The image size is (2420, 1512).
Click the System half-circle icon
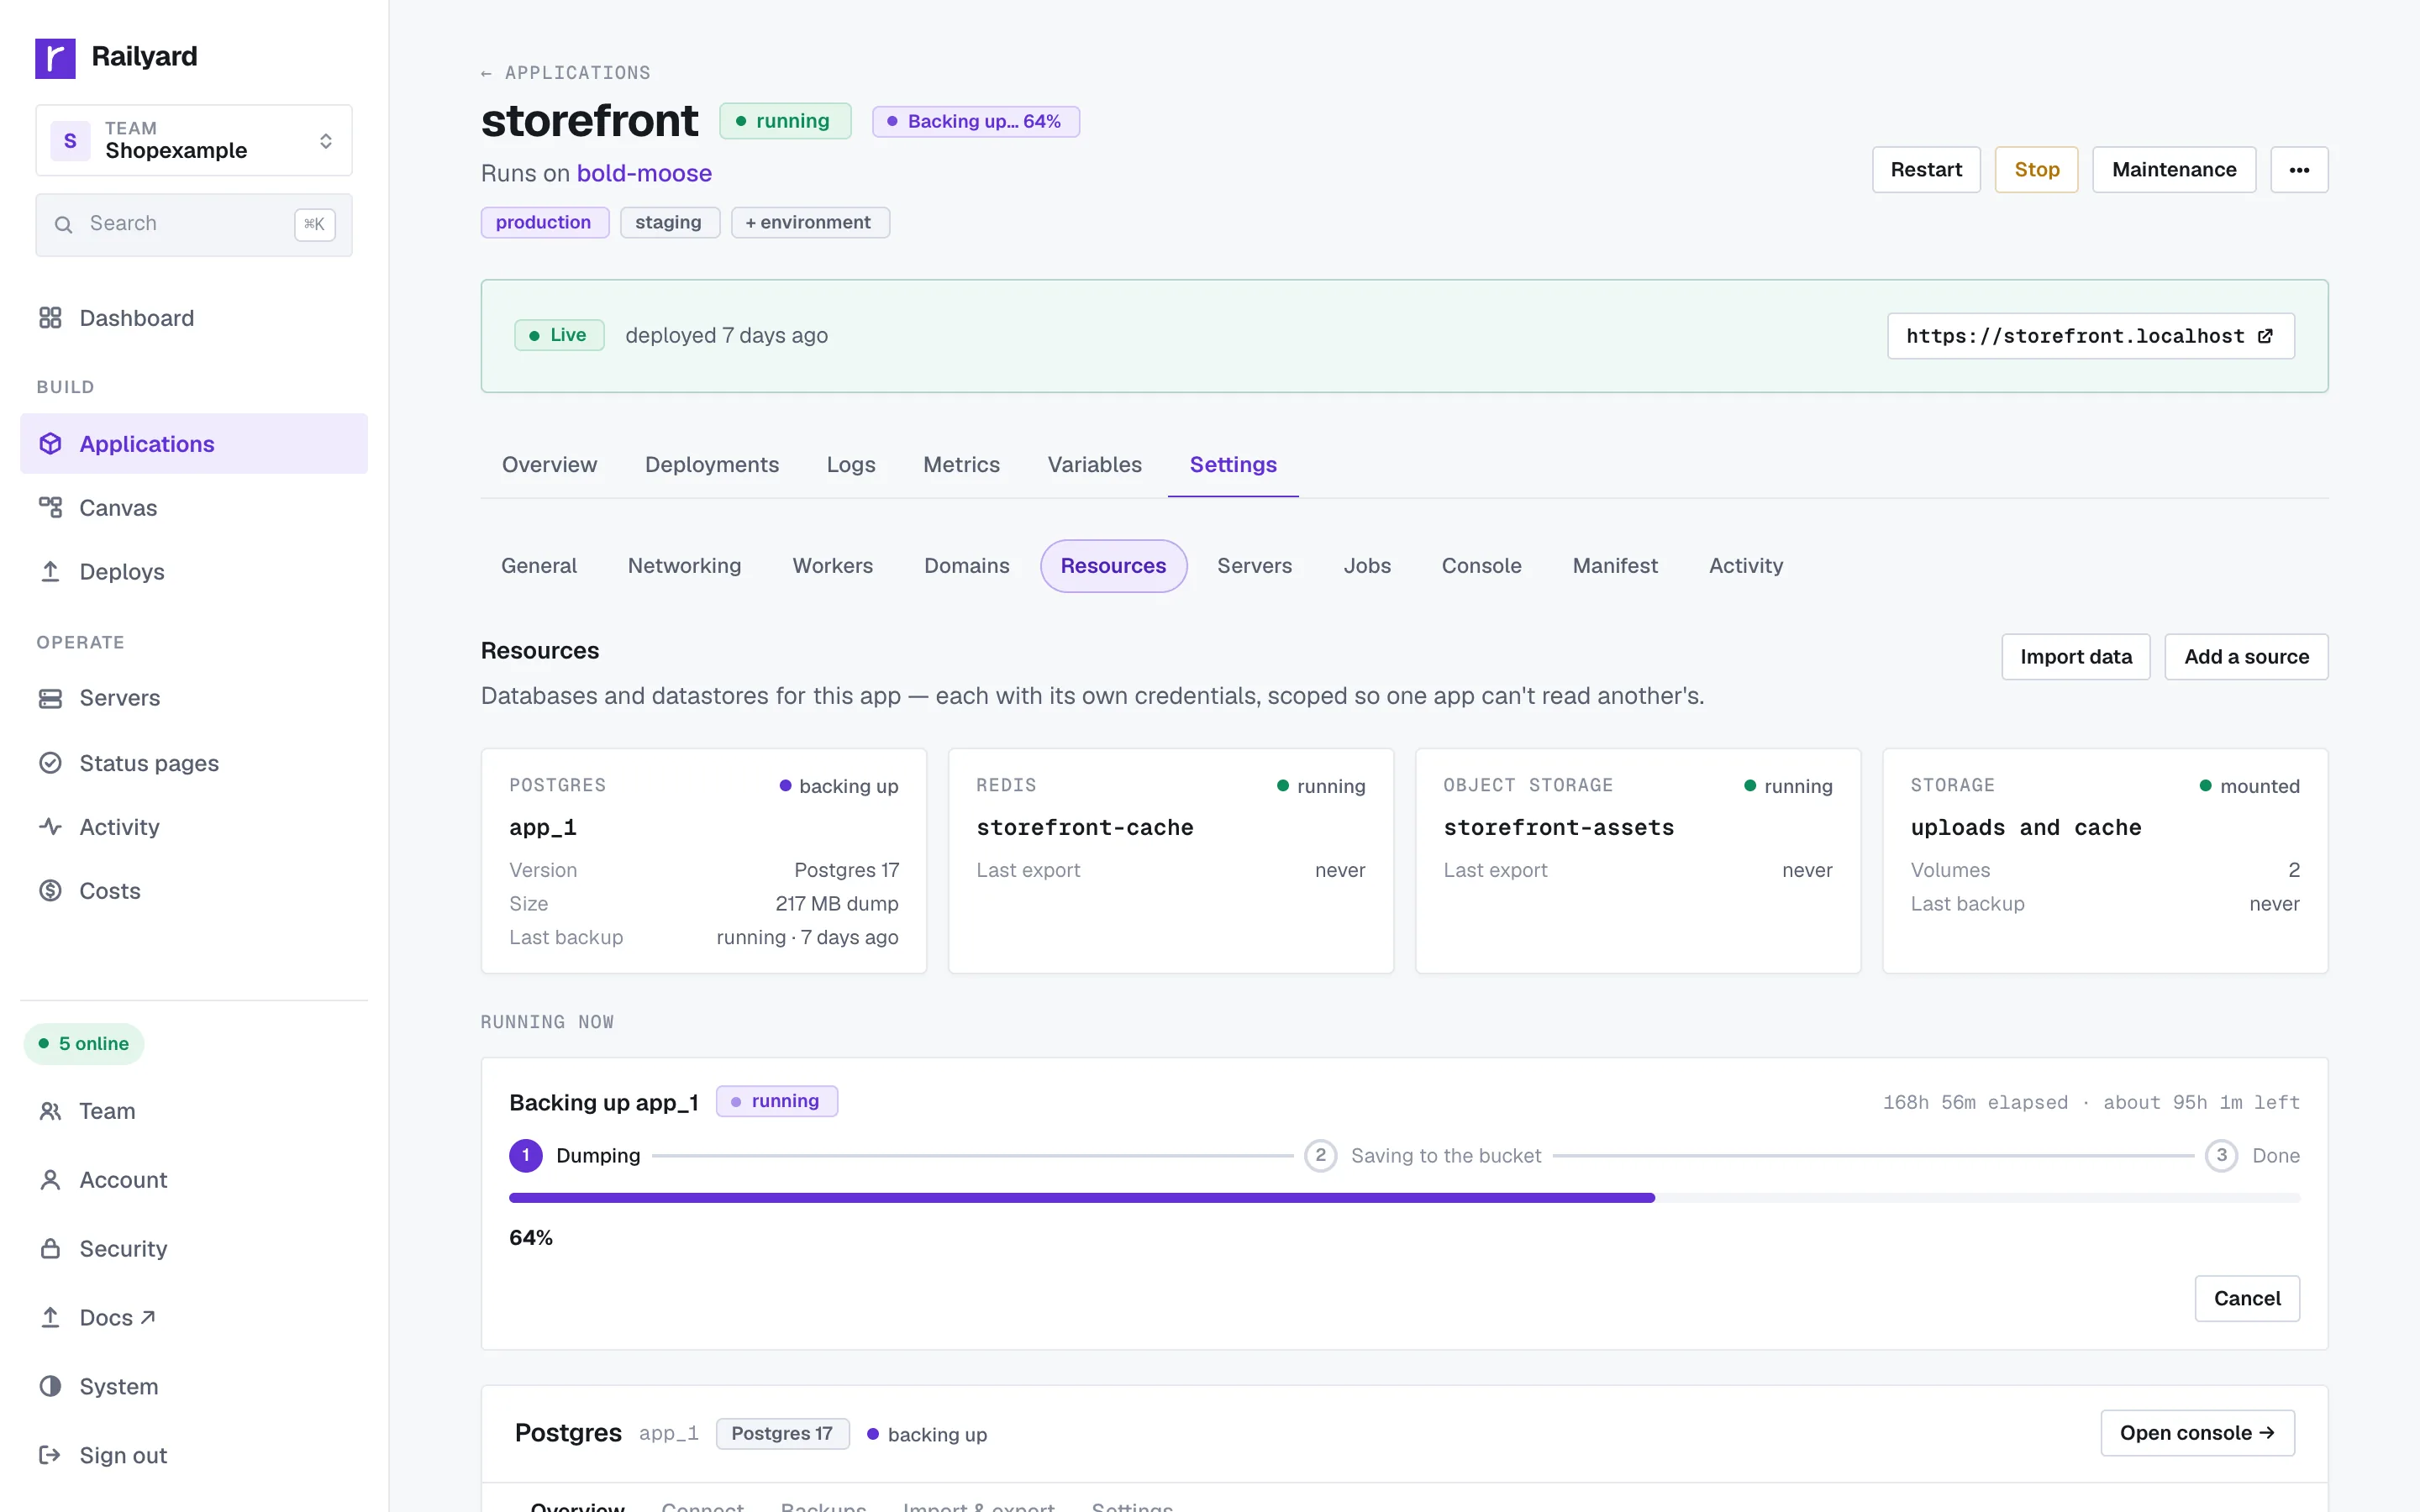pyautogui.click(x=50, y=1387)
